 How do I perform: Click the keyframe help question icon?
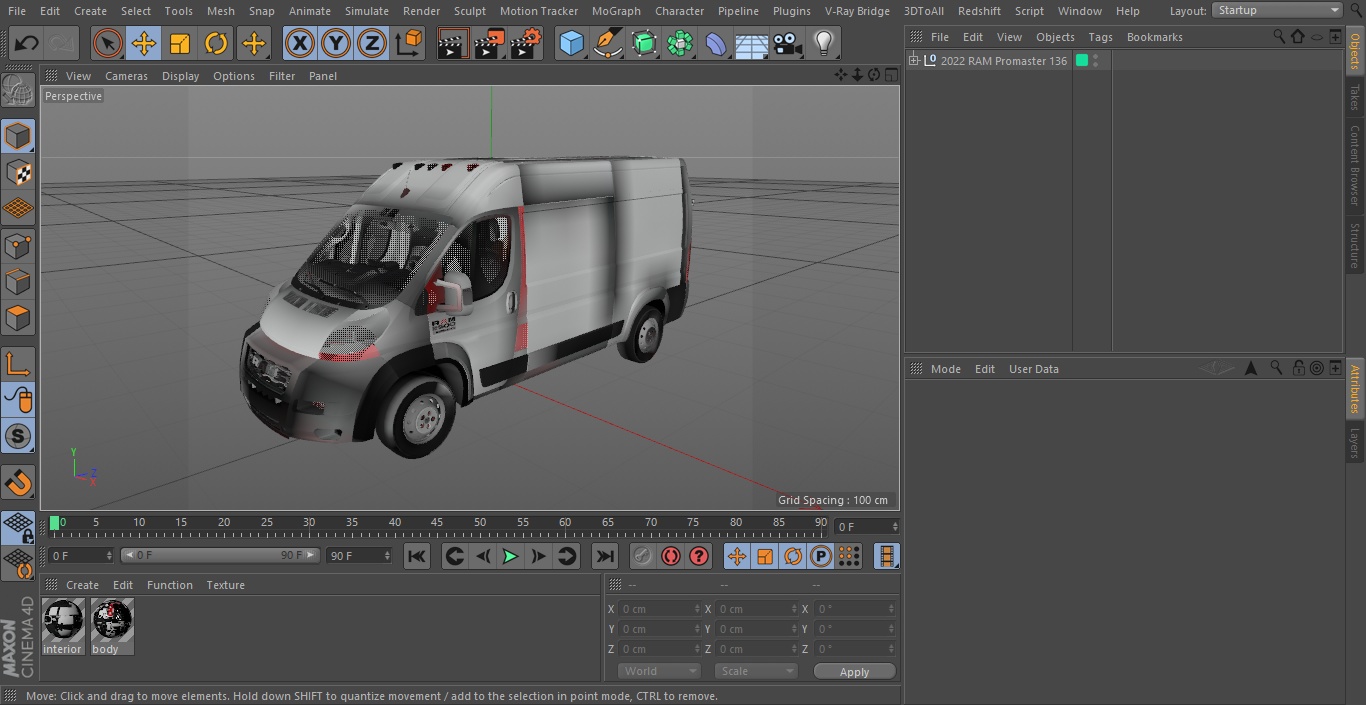(x=699, y=556)
